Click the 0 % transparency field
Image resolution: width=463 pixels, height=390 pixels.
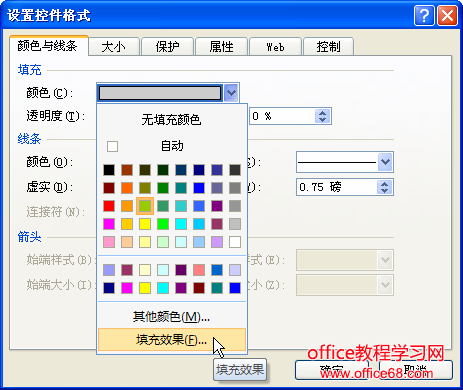coord(282,116)
